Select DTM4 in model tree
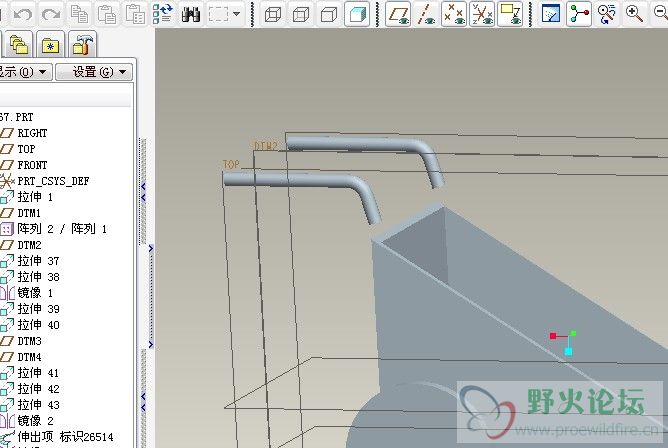668x448 pixels. coord(29,357)
